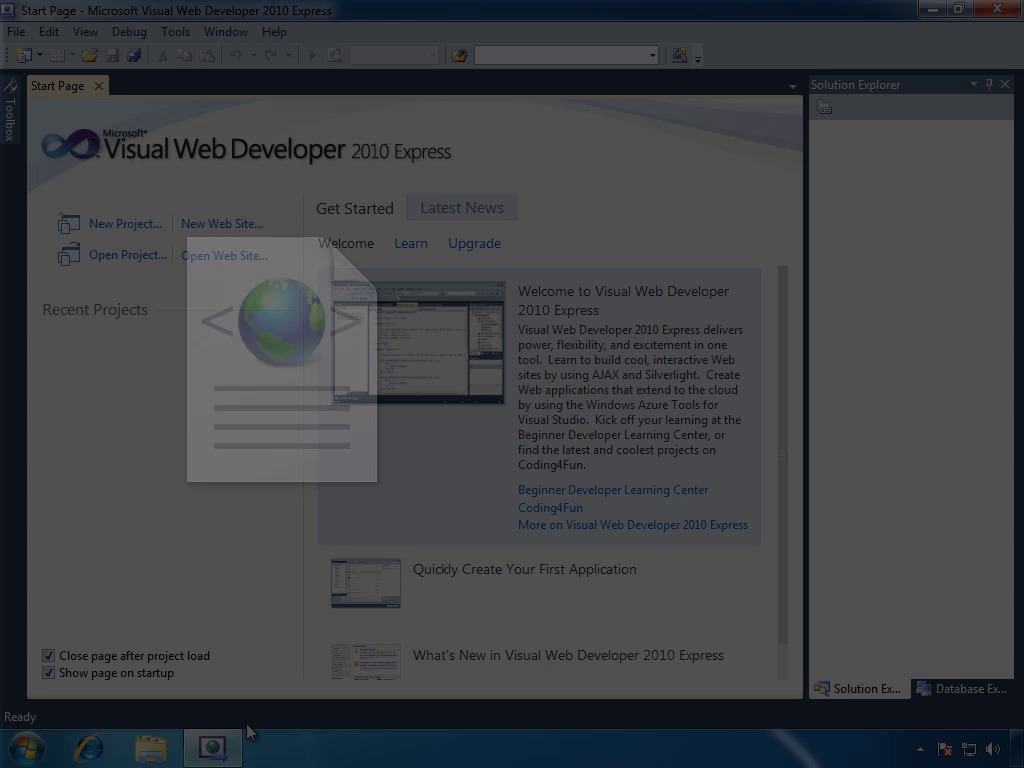Screen dimensions: 1024x768
Task: Open the View menu
Action: tap(85, 32)
